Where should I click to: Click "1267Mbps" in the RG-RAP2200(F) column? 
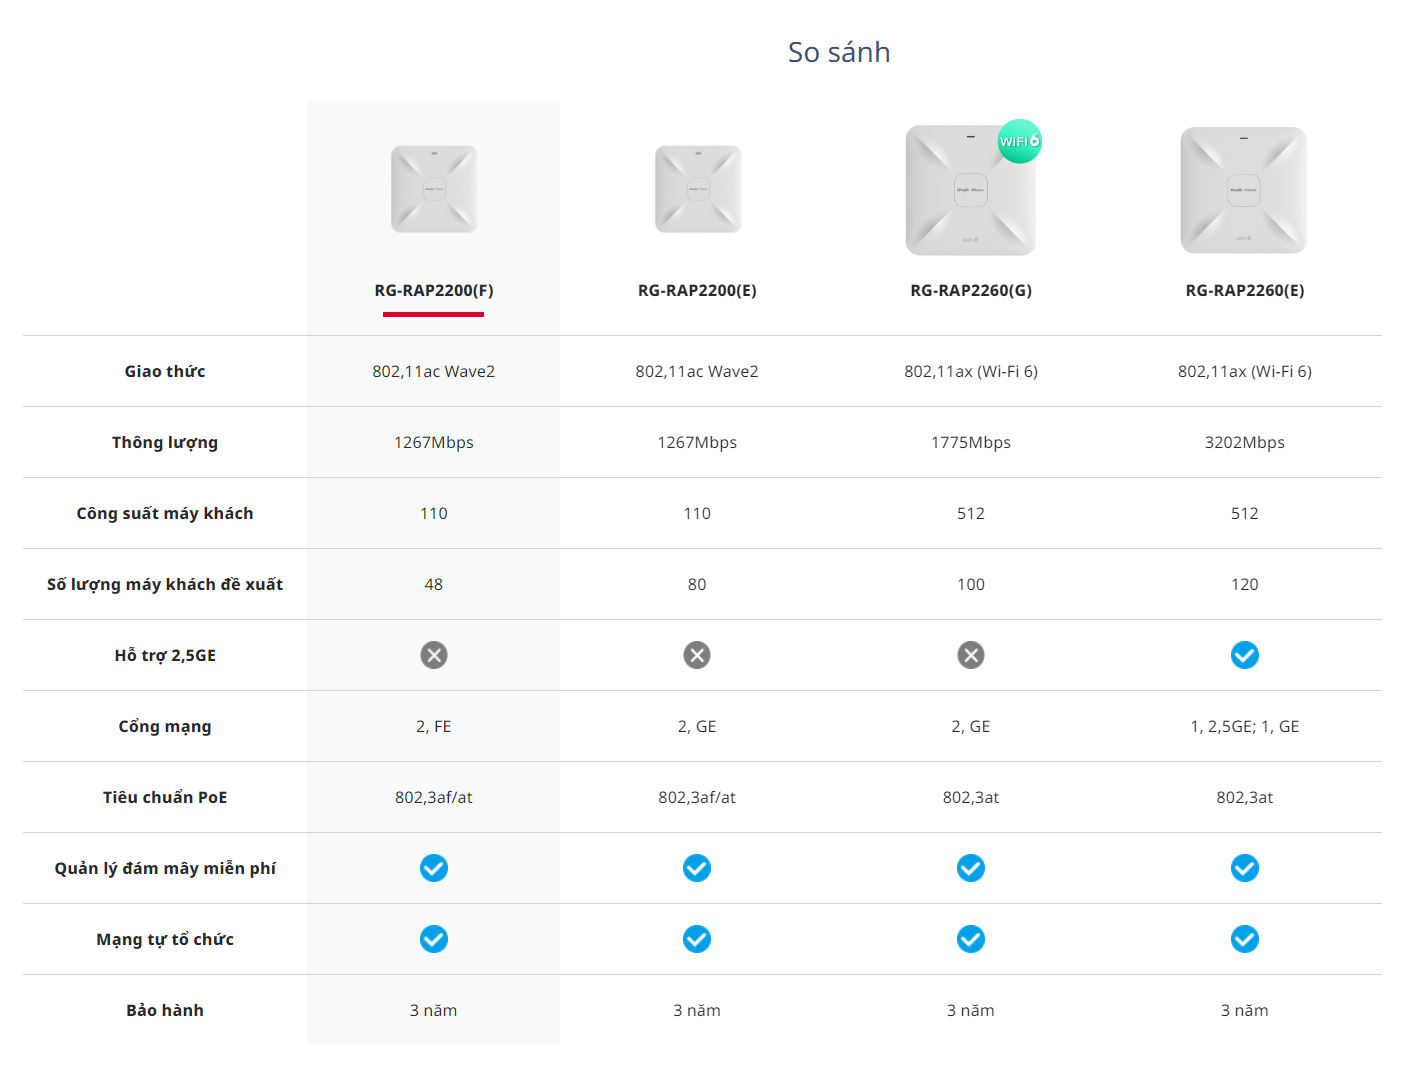(x=434, y=442)
